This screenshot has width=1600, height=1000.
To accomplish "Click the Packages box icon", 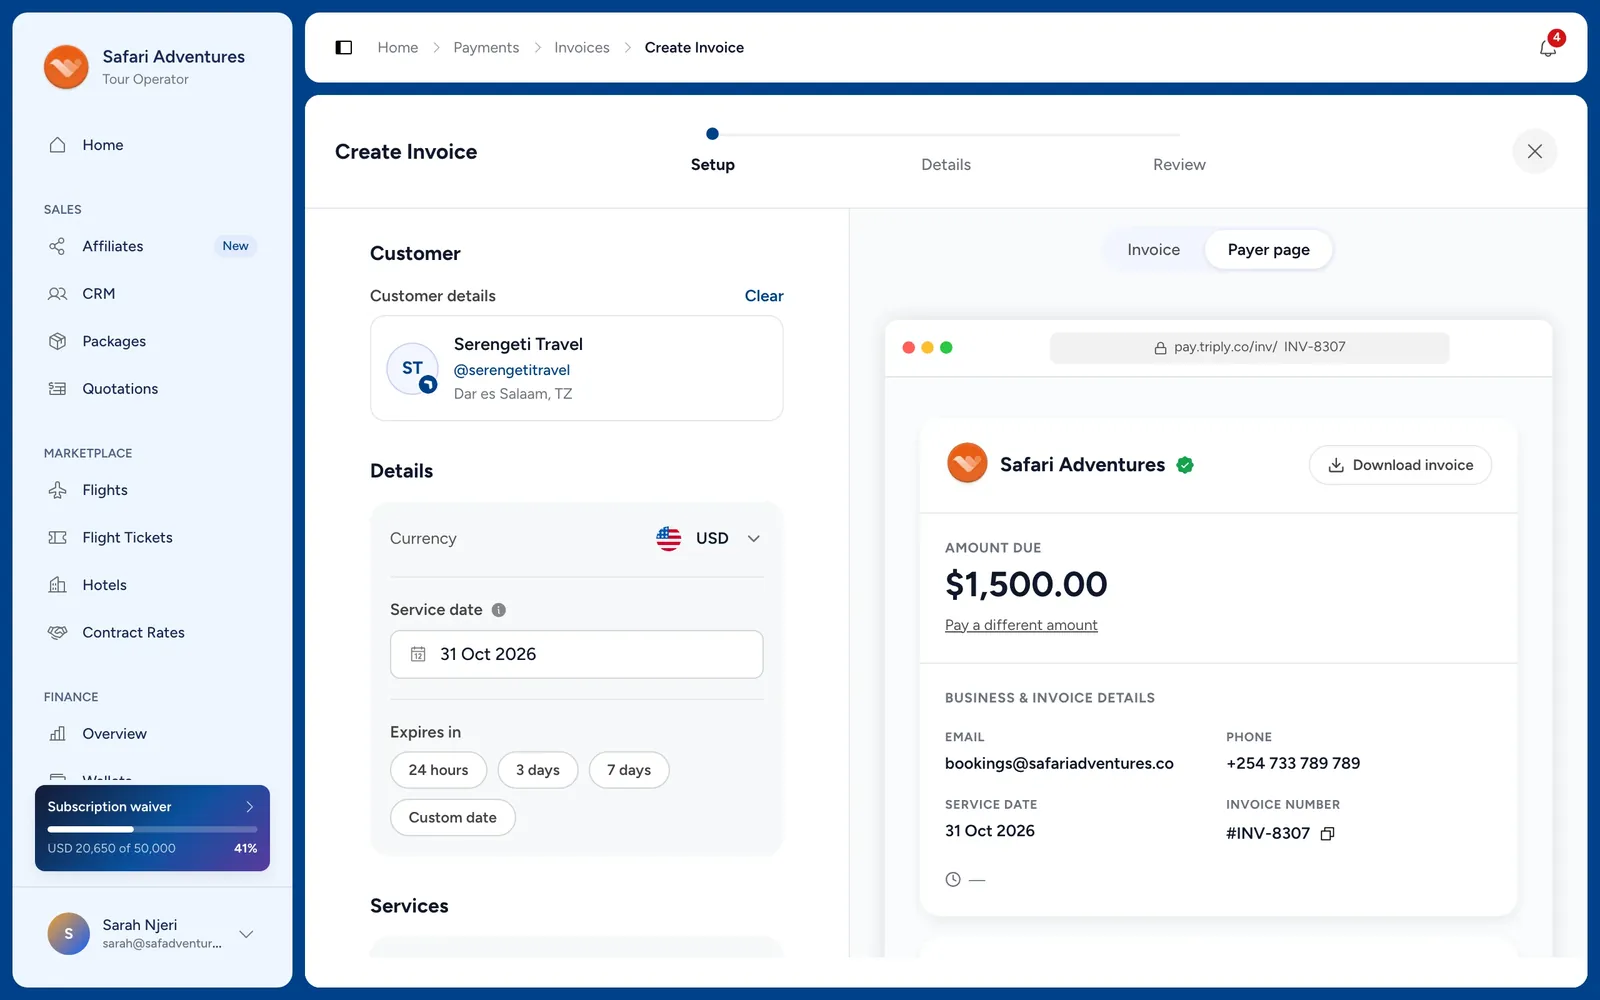I will (x=58, y=341).
